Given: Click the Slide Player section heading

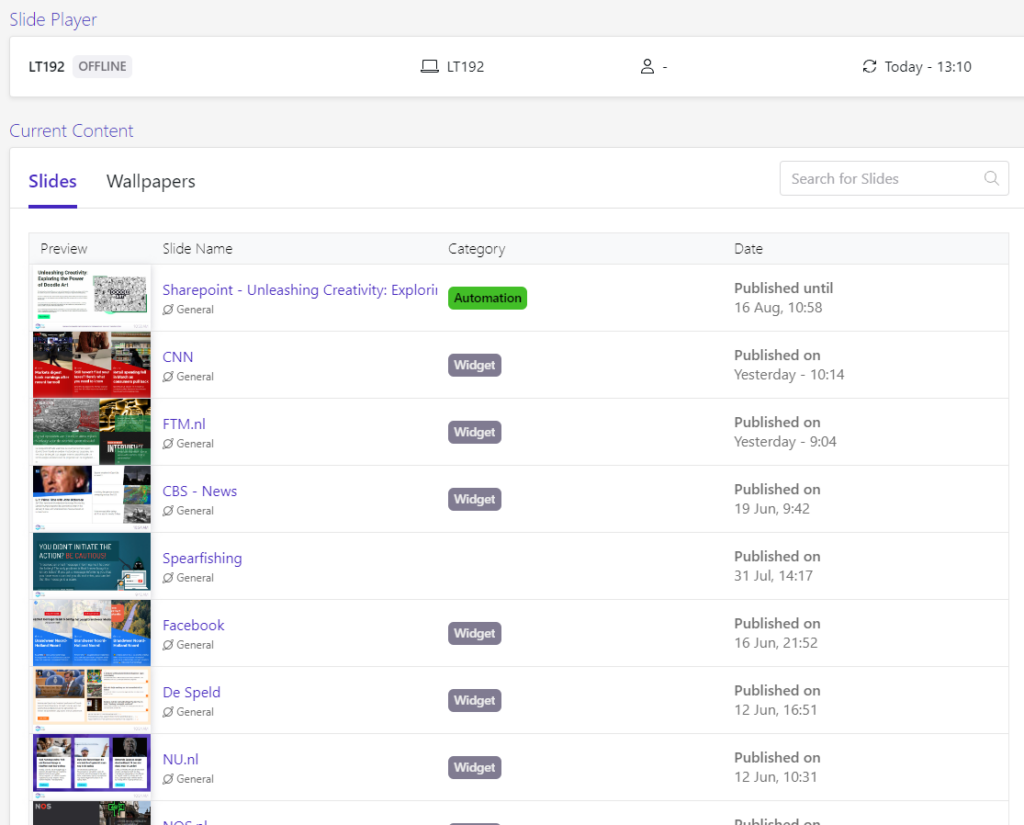Looking at the screenshot, I should point(53,20).
